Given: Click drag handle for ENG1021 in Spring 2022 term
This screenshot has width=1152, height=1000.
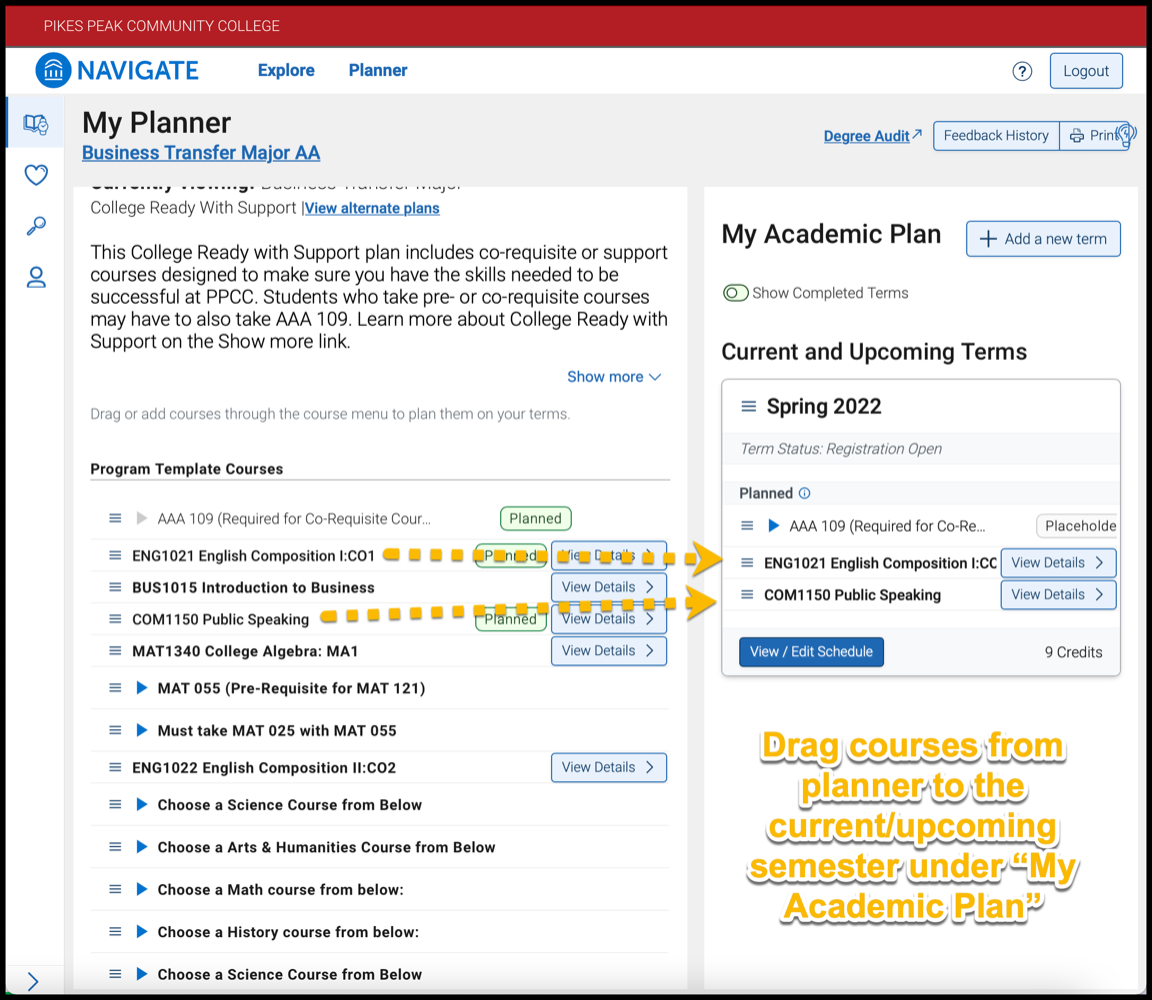Looking at the screenshot, I should [747, 563].
